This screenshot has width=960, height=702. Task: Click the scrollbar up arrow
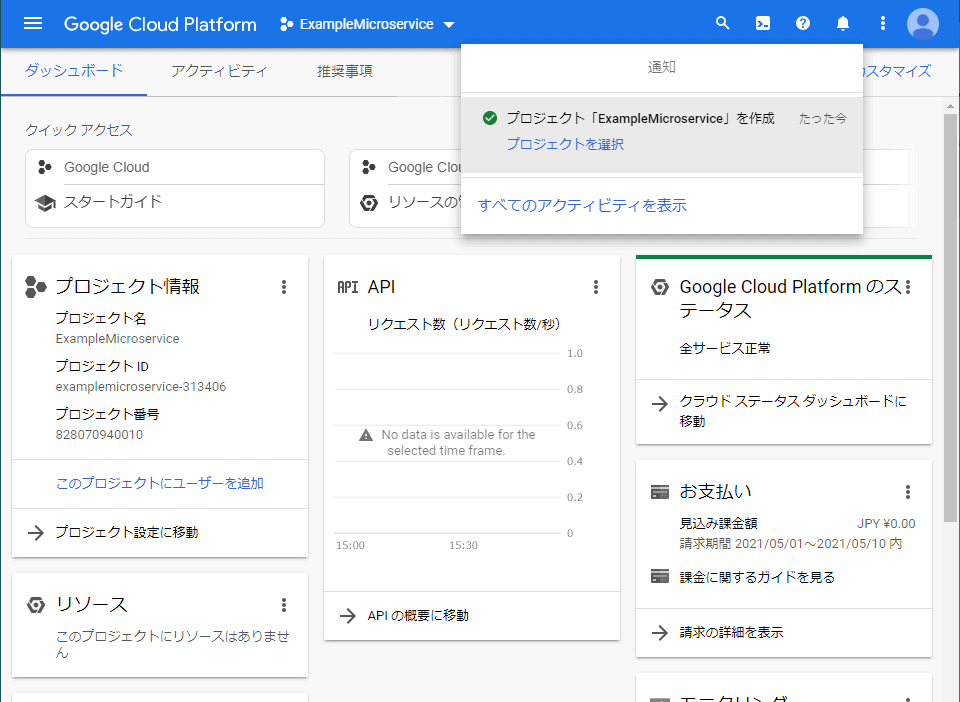(950, 106)
